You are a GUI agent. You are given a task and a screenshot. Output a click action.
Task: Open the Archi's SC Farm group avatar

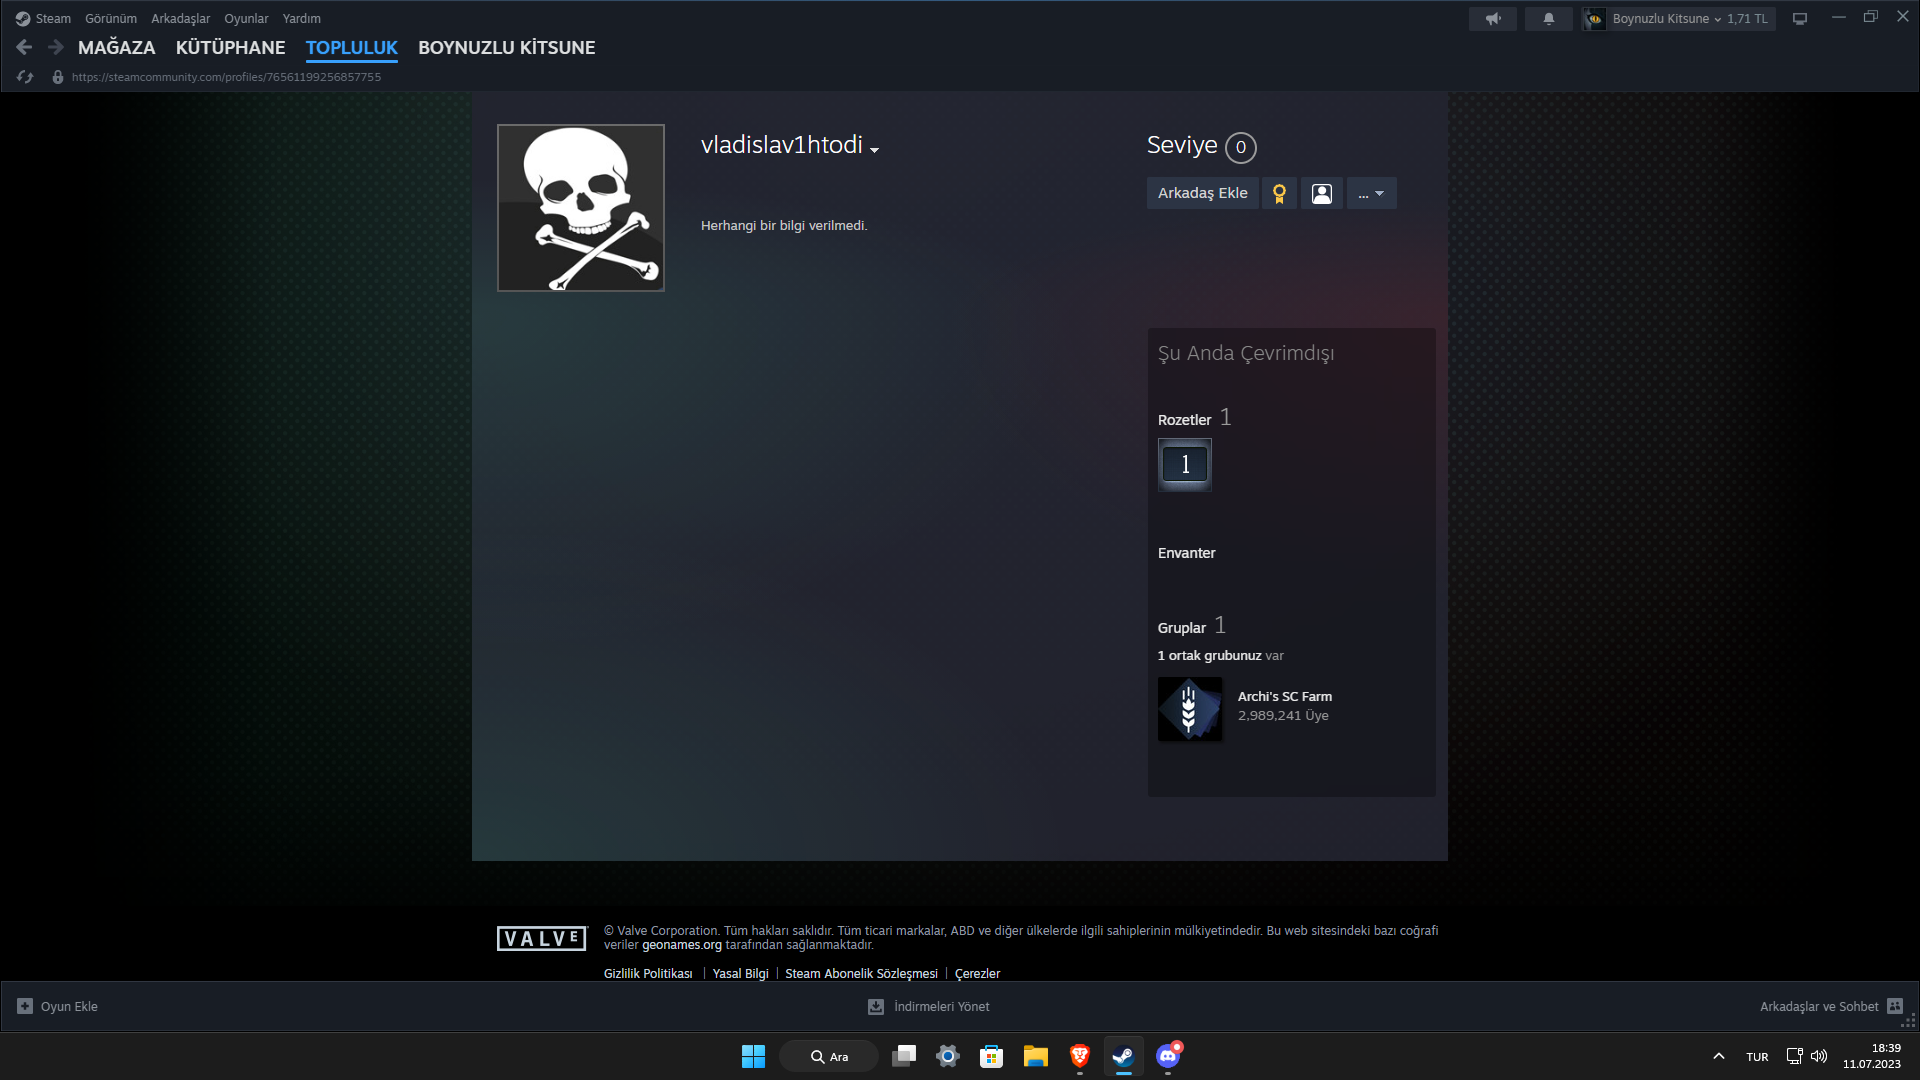[x=1190, y=709]
